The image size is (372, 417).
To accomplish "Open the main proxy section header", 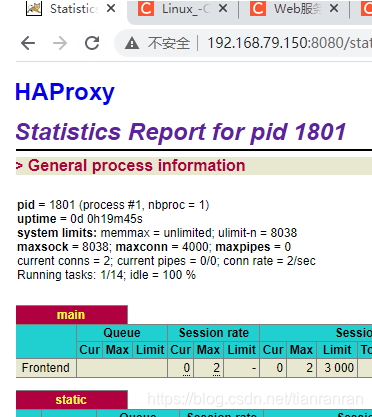I will [72, 315].
